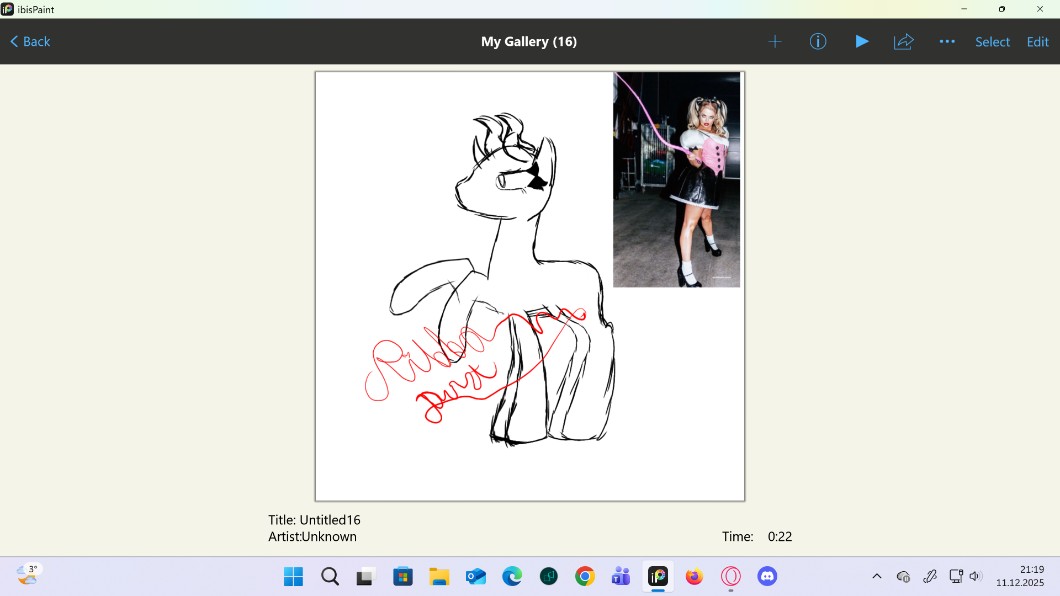
Task: Play the drawing process video
Action: pos(861,42)
